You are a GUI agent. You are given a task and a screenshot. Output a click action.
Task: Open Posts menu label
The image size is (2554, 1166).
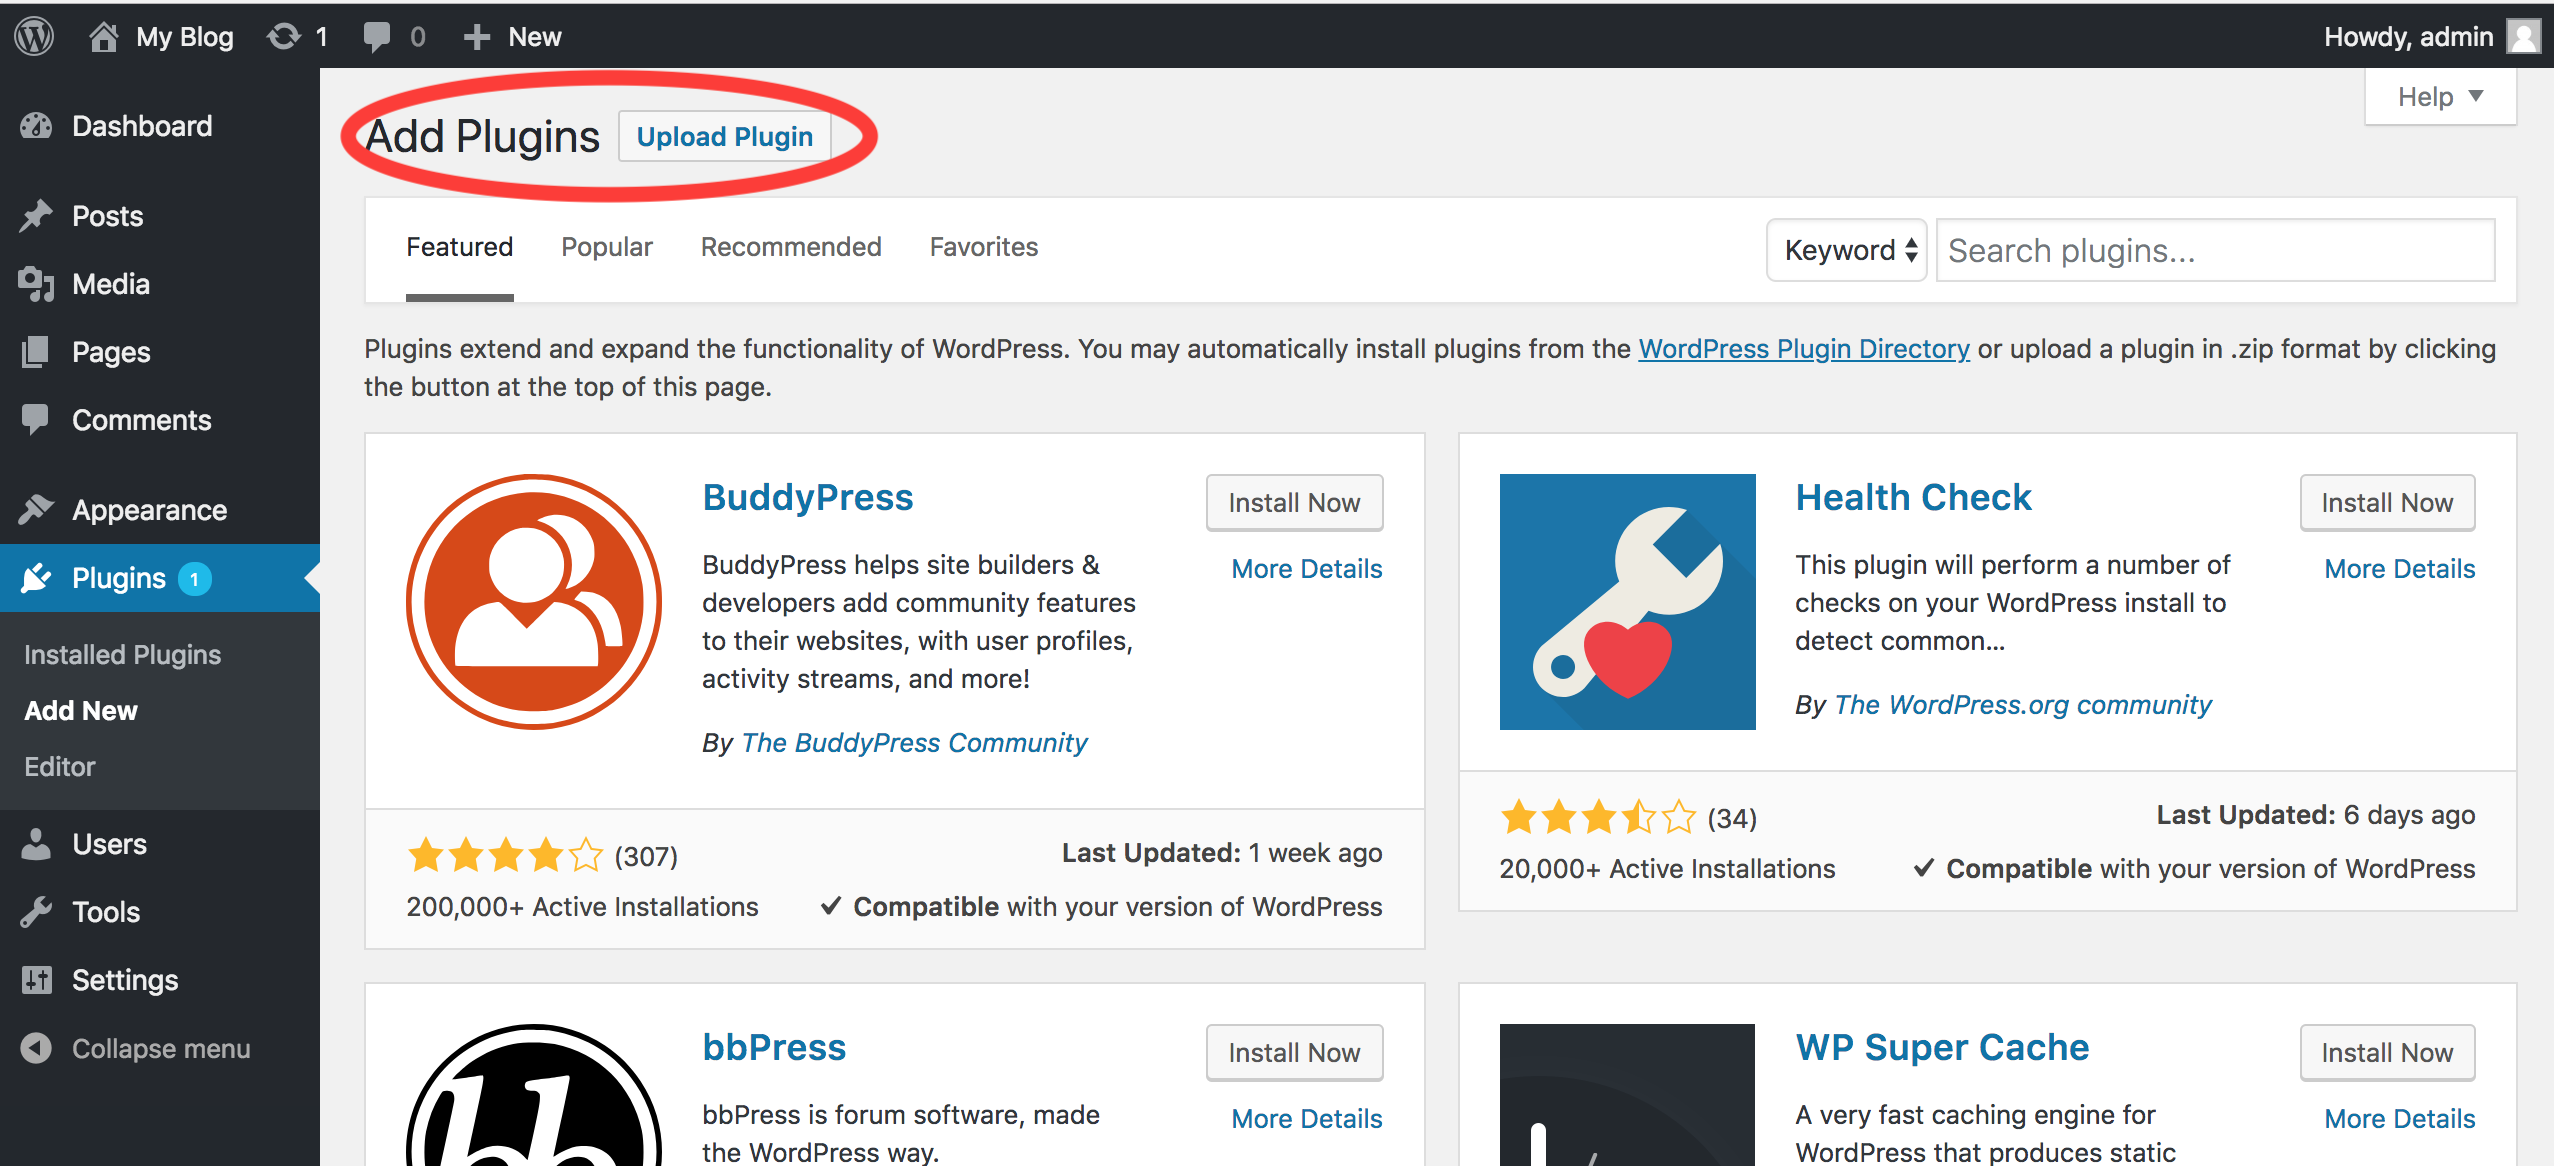(x=108, y=216)
